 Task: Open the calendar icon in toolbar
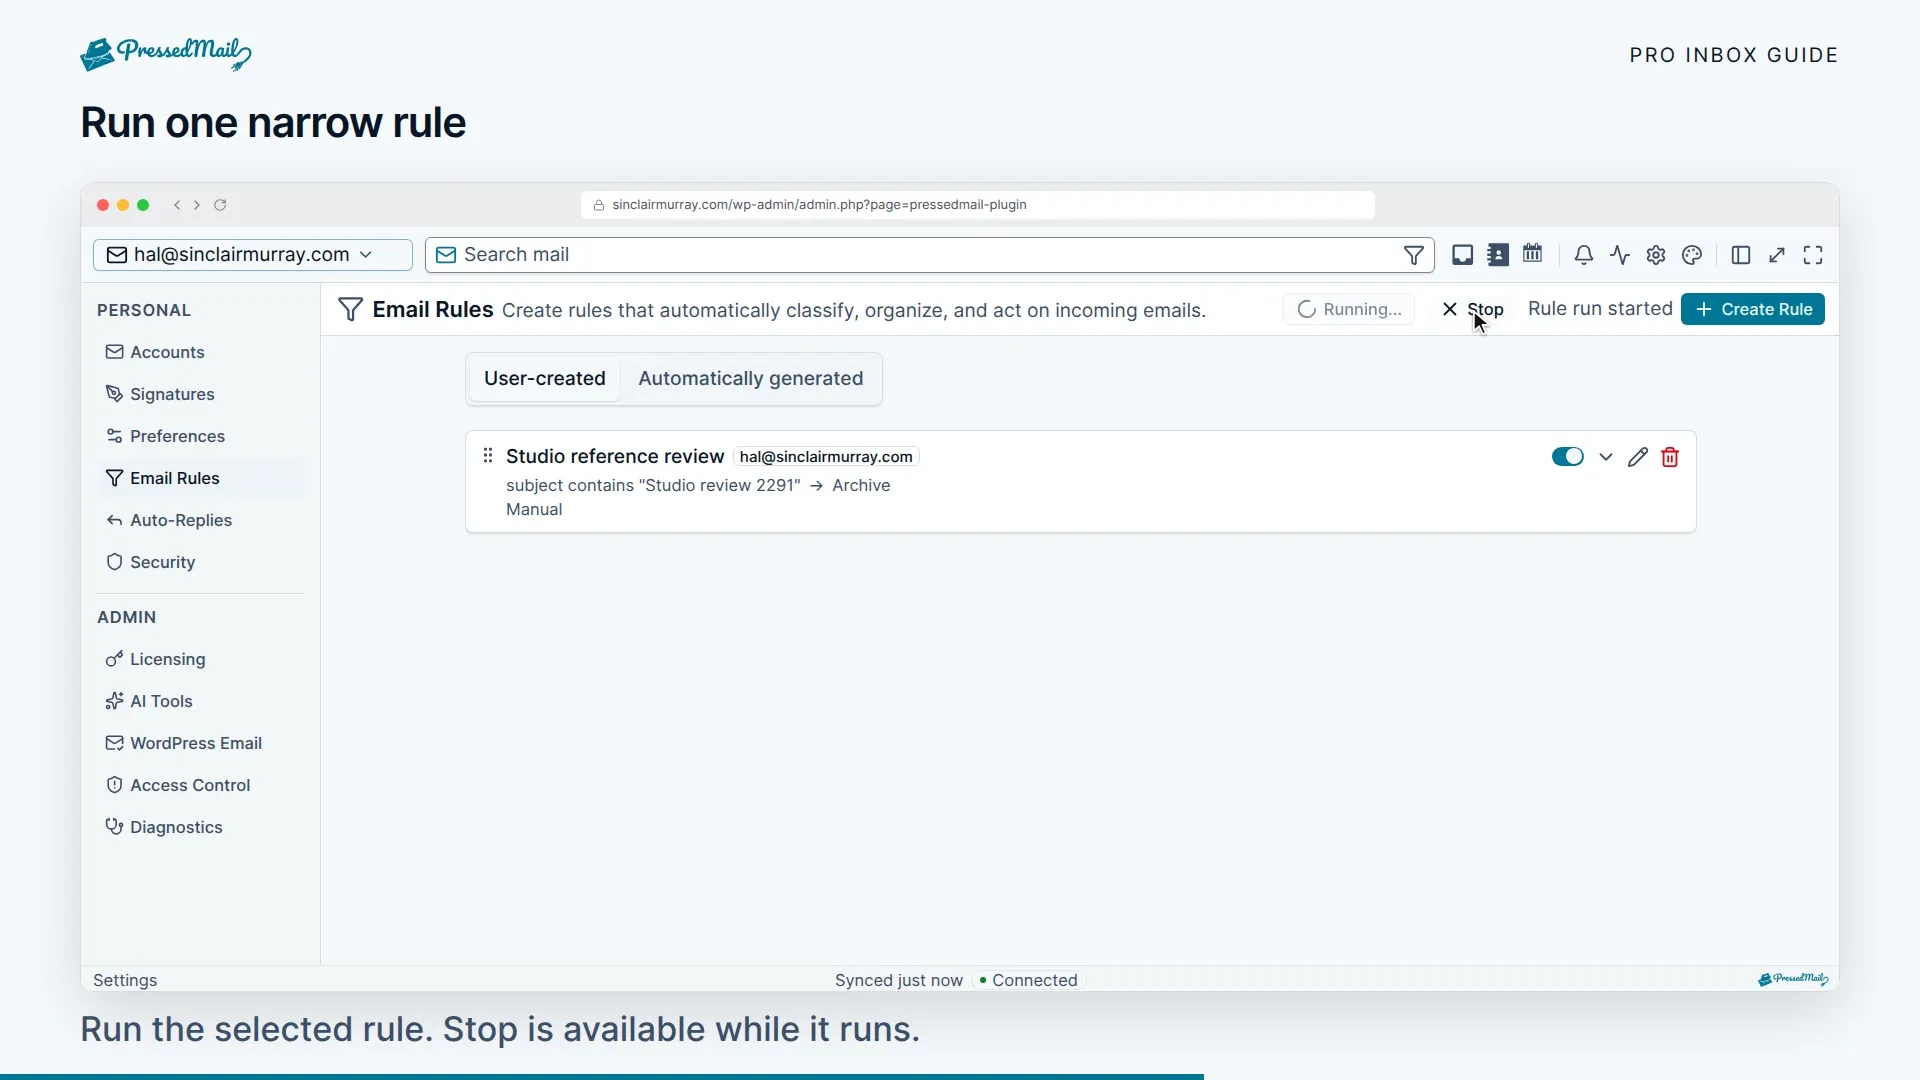(x=1532, y=254)
